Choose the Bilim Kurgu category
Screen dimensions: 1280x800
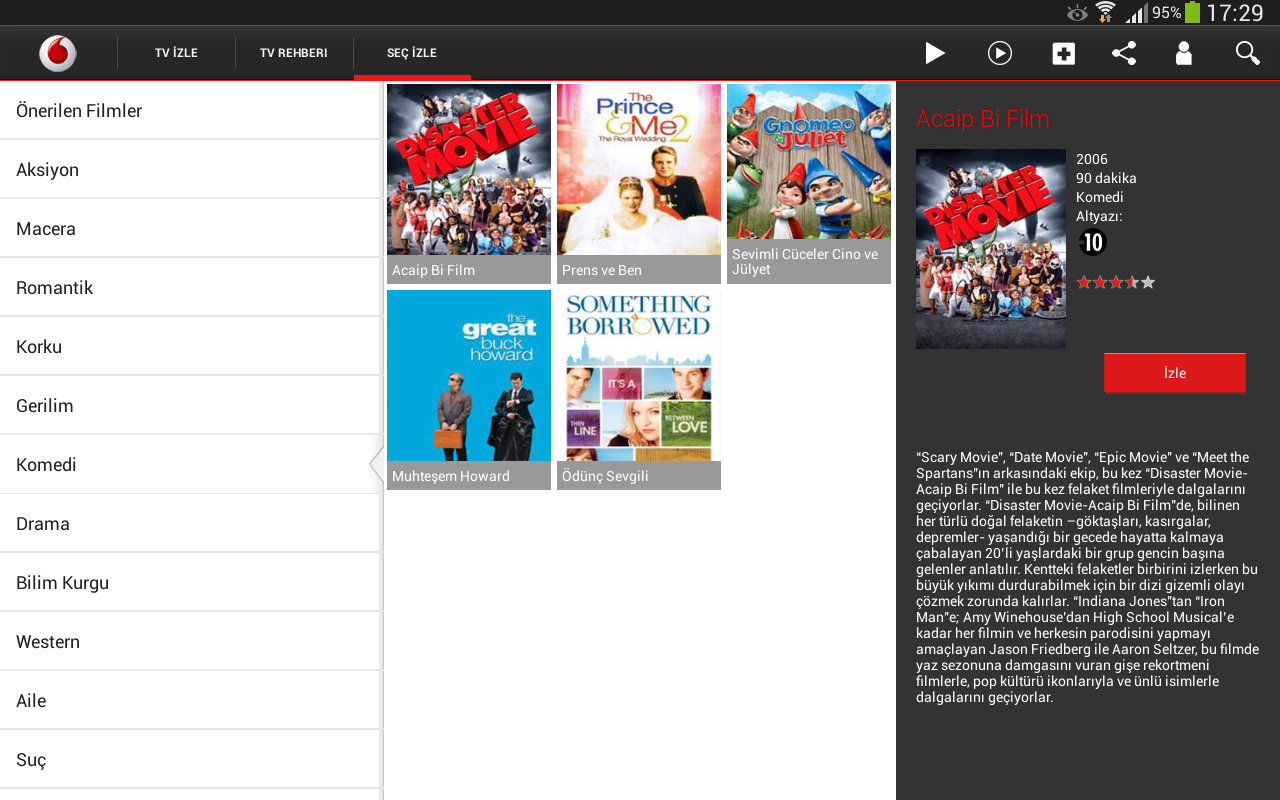click(x=191, y=583)
